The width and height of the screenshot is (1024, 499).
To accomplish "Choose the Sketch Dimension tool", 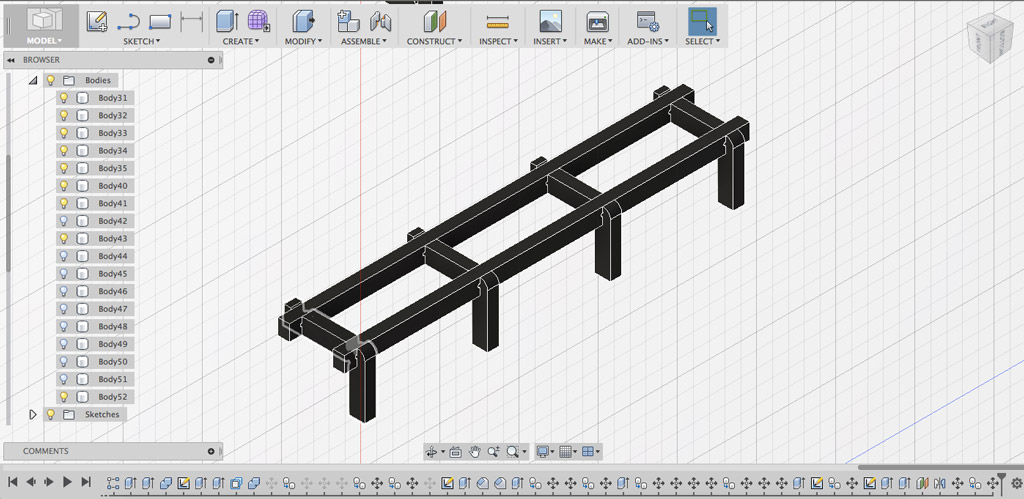I will tap(191, 22).
